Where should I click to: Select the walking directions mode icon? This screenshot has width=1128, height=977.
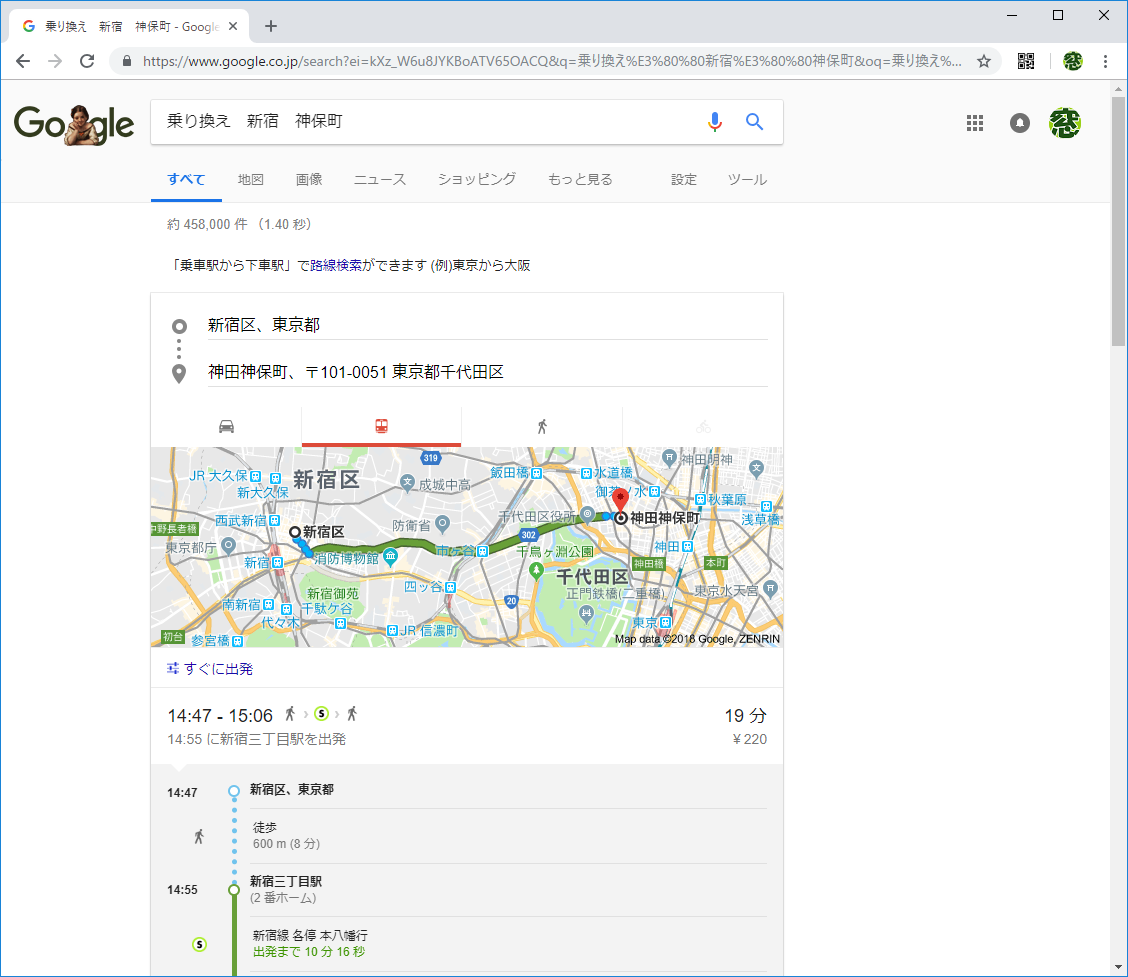pyautogui.click(x=542, y=425)
